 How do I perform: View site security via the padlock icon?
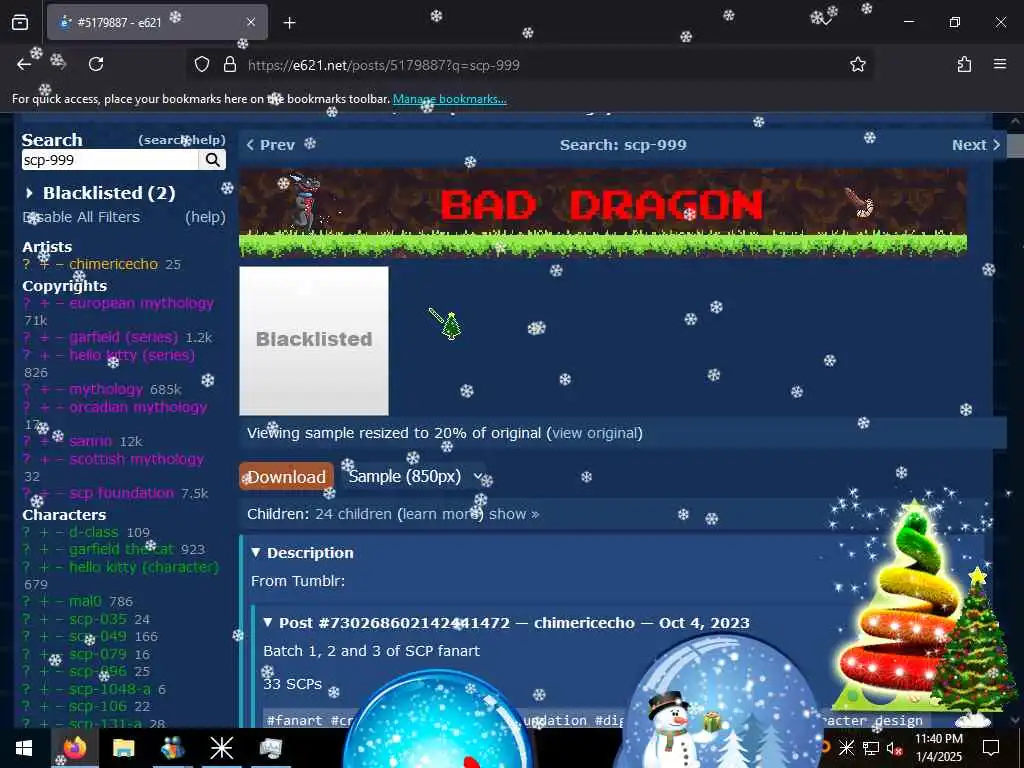pyautogui.click(x=230, y=65)
